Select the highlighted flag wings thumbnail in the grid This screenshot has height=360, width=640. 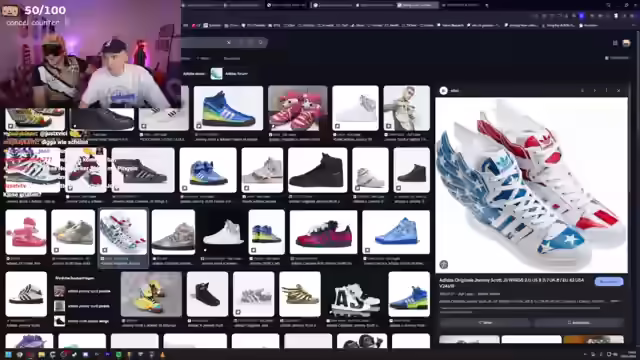point(123,232)
